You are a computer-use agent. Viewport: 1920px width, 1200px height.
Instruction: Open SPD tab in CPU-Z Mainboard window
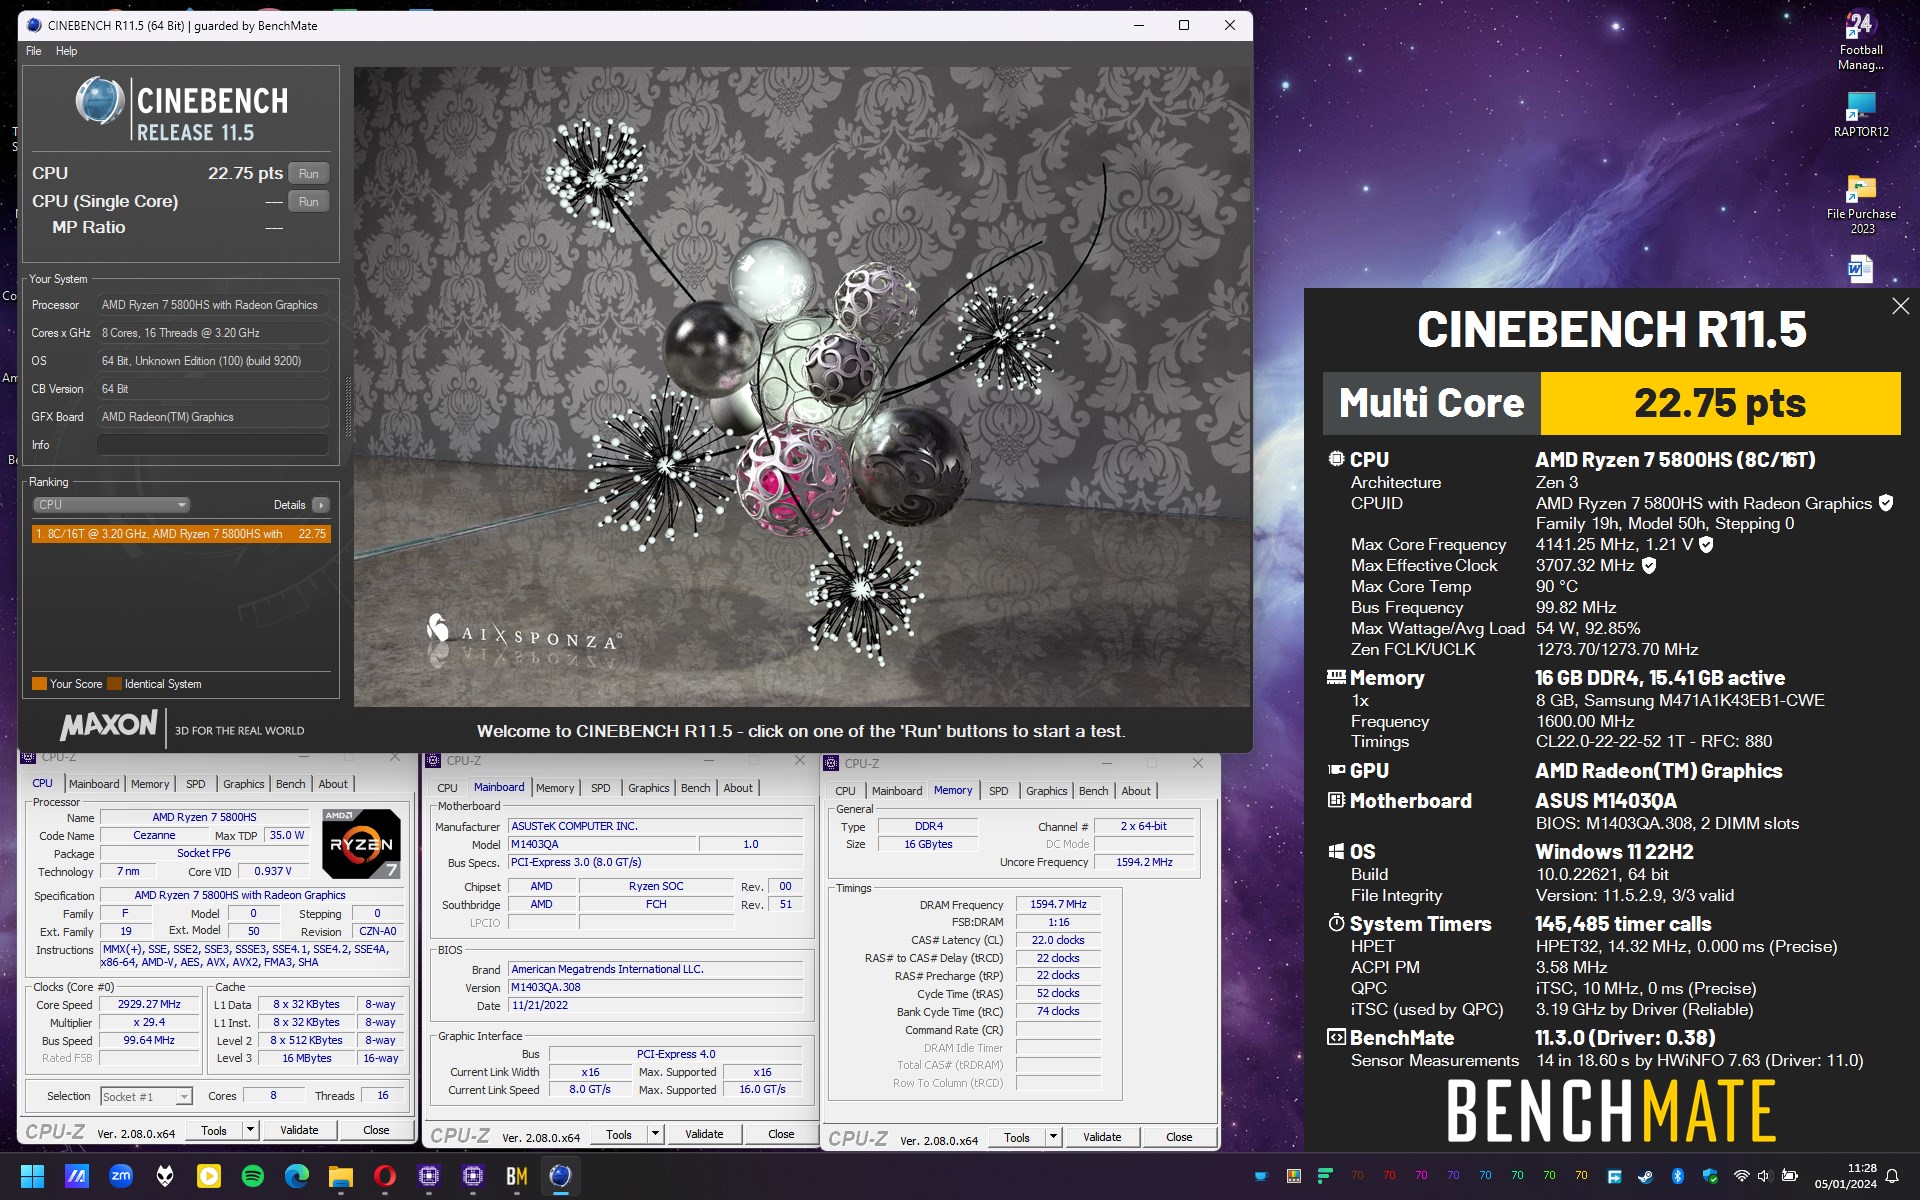[600, 788]
